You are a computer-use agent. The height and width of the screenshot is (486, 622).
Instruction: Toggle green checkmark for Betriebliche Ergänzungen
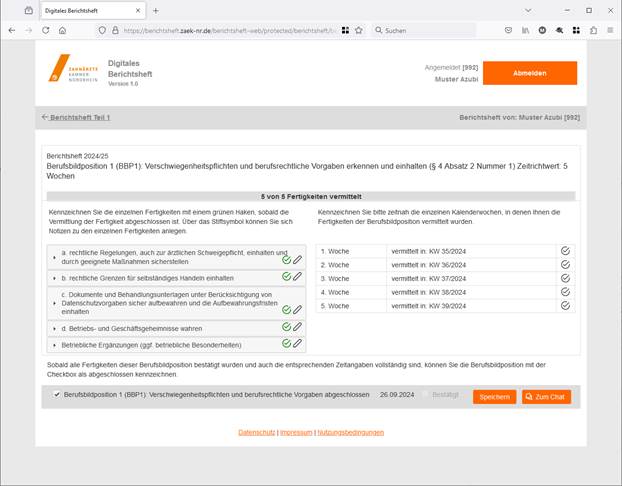286,343
